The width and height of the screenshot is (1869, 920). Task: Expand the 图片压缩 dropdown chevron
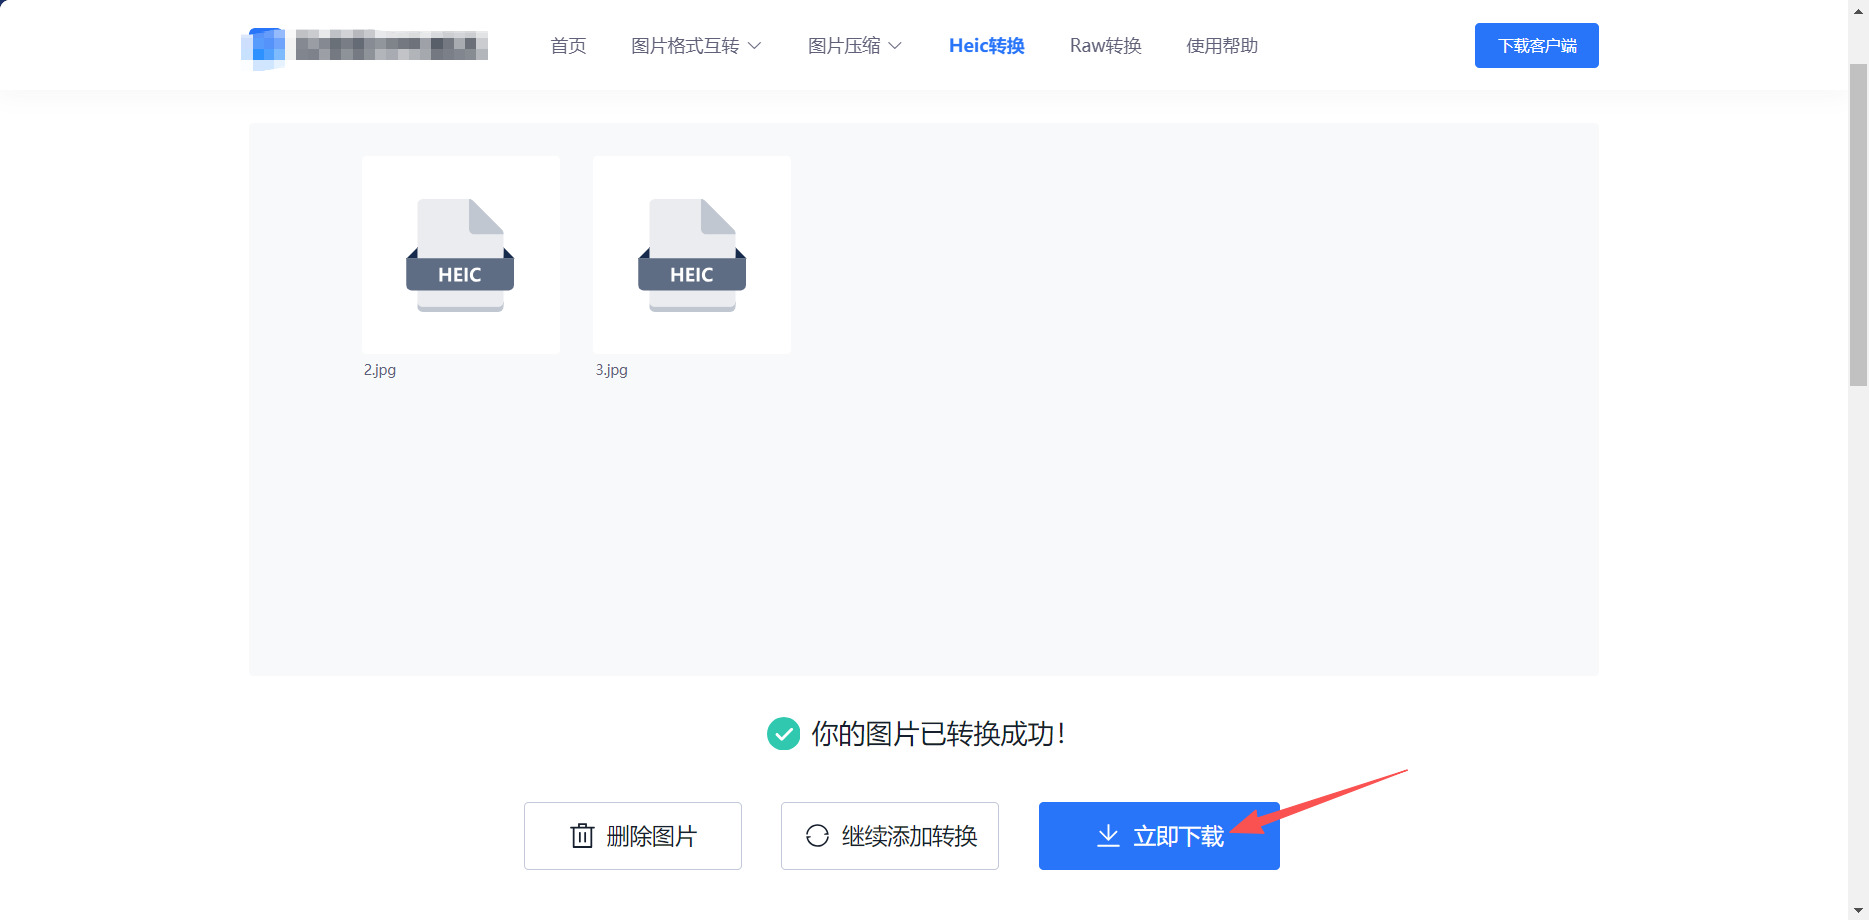point(895,46)
